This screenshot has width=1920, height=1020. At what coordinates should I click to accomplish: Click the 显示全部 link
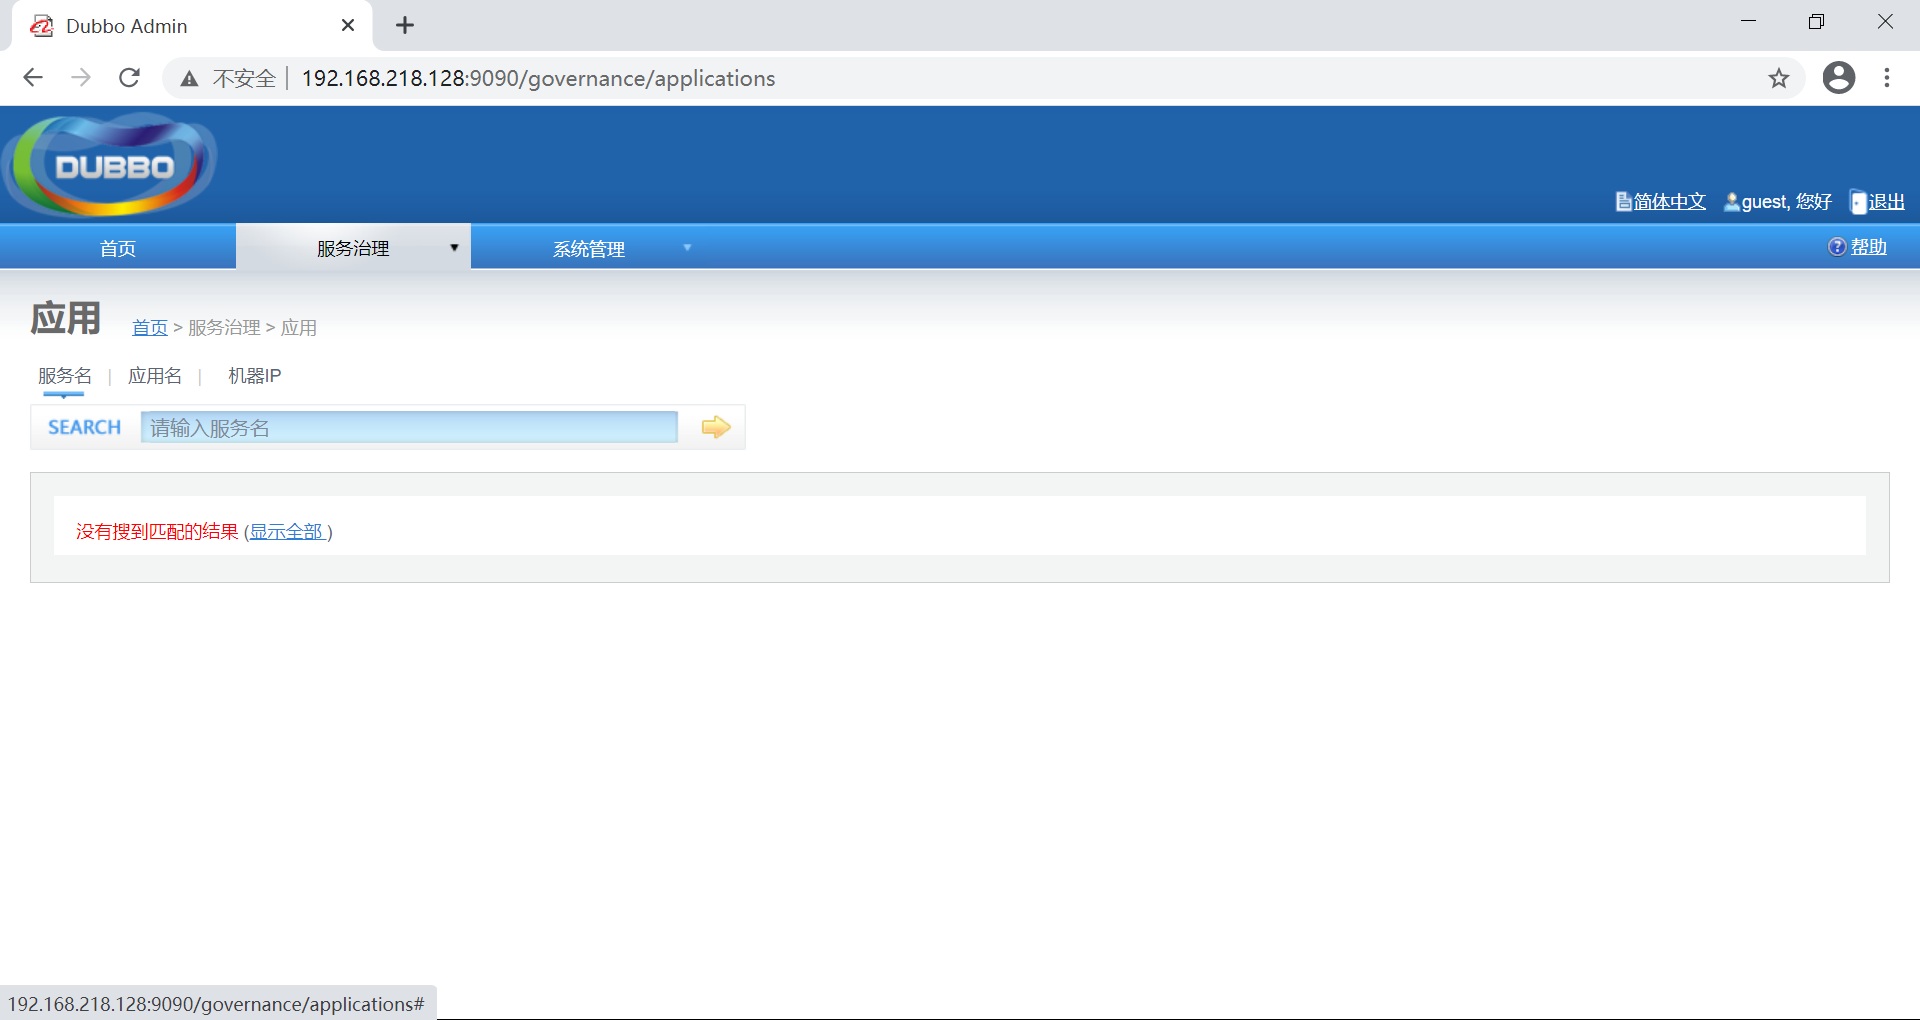click(x=288, y=531)
